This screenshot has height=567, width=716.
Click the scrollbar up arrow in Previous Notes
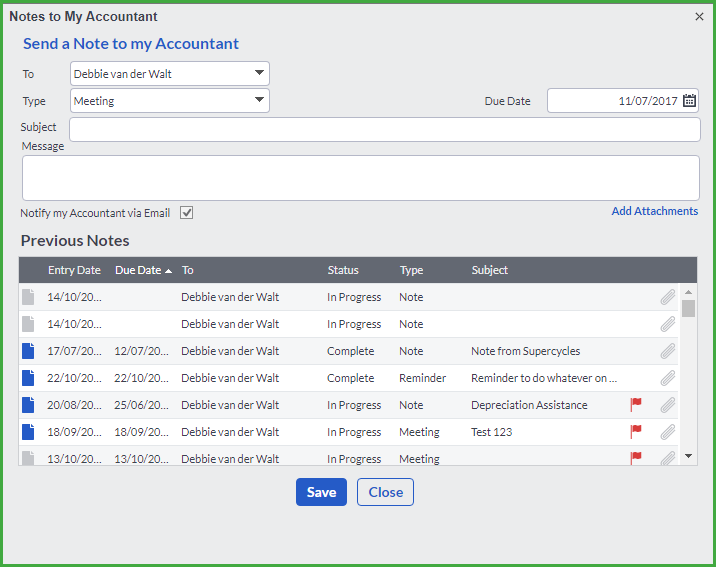coord(689,292)
